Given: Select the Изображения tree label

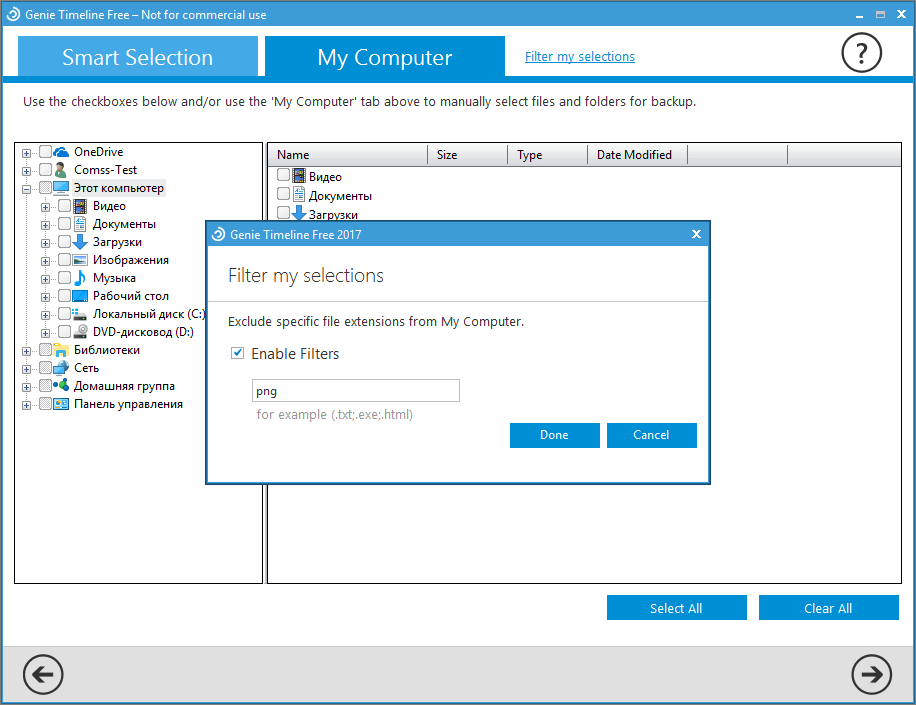Looking at the screenshot, I should pyautogui.click(x=131, y=260).
